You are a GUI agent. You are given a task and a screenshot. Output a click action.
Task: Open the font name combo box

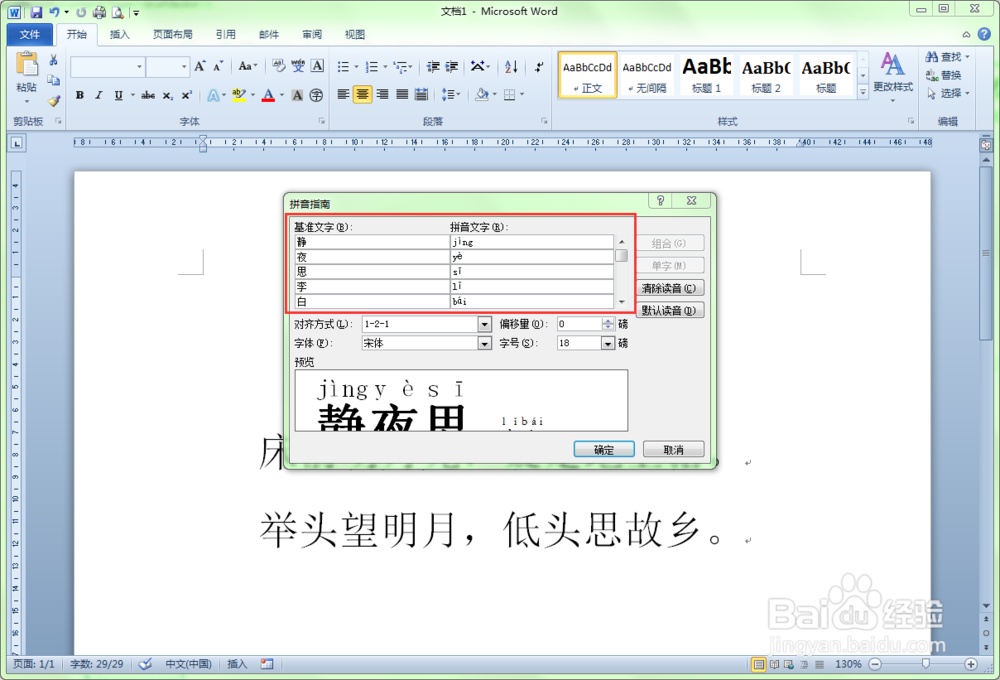[x=107, y=66]
